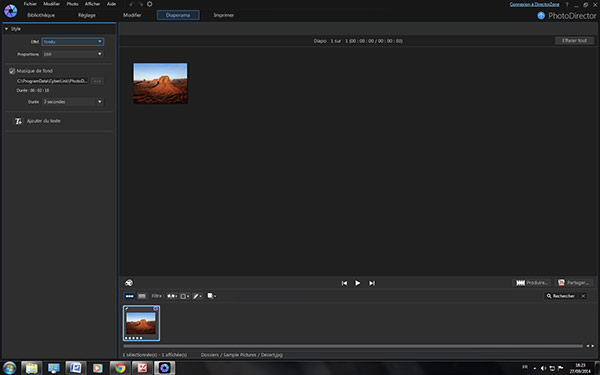Click the Ajouter du texte label
This screenshot has height=375, width=600.
44,121
